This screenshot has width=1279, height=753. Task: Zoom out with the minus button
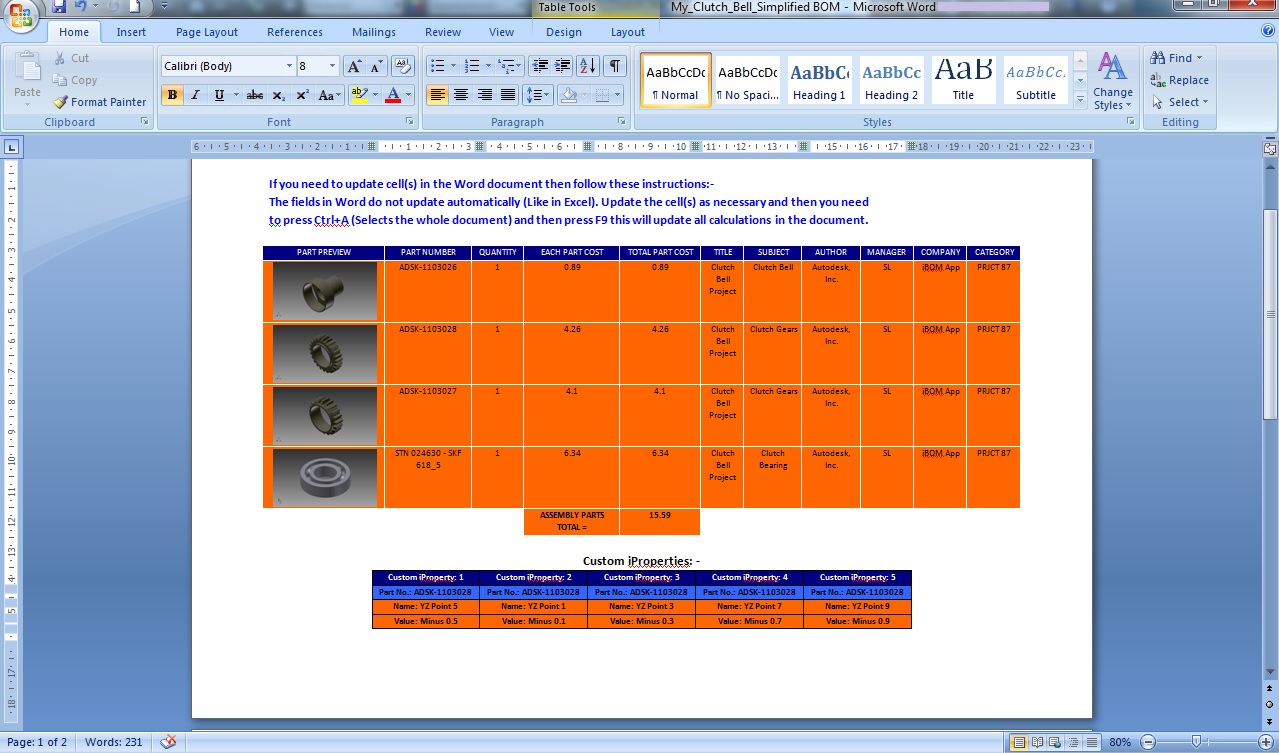coord(1147,742)
